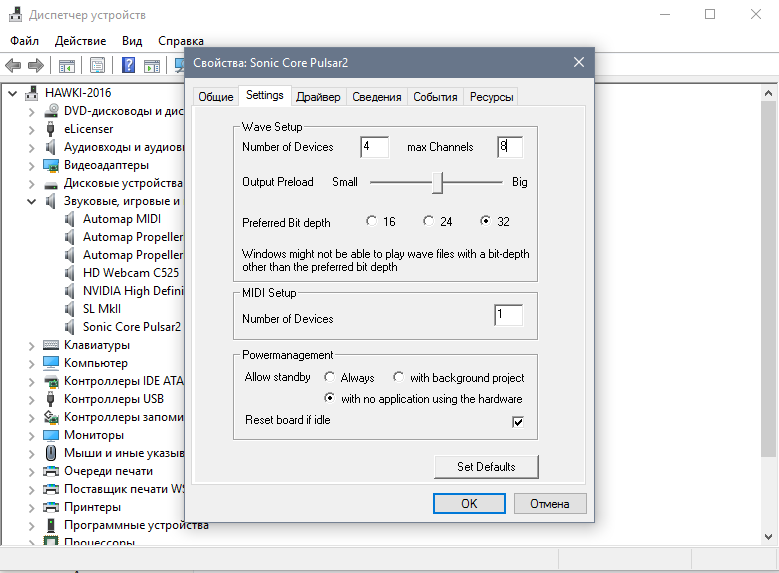The width and height of the screenshot is (779, 573).
Task: Switch to the Ресурсы tab
Action: tap(491, 97)
